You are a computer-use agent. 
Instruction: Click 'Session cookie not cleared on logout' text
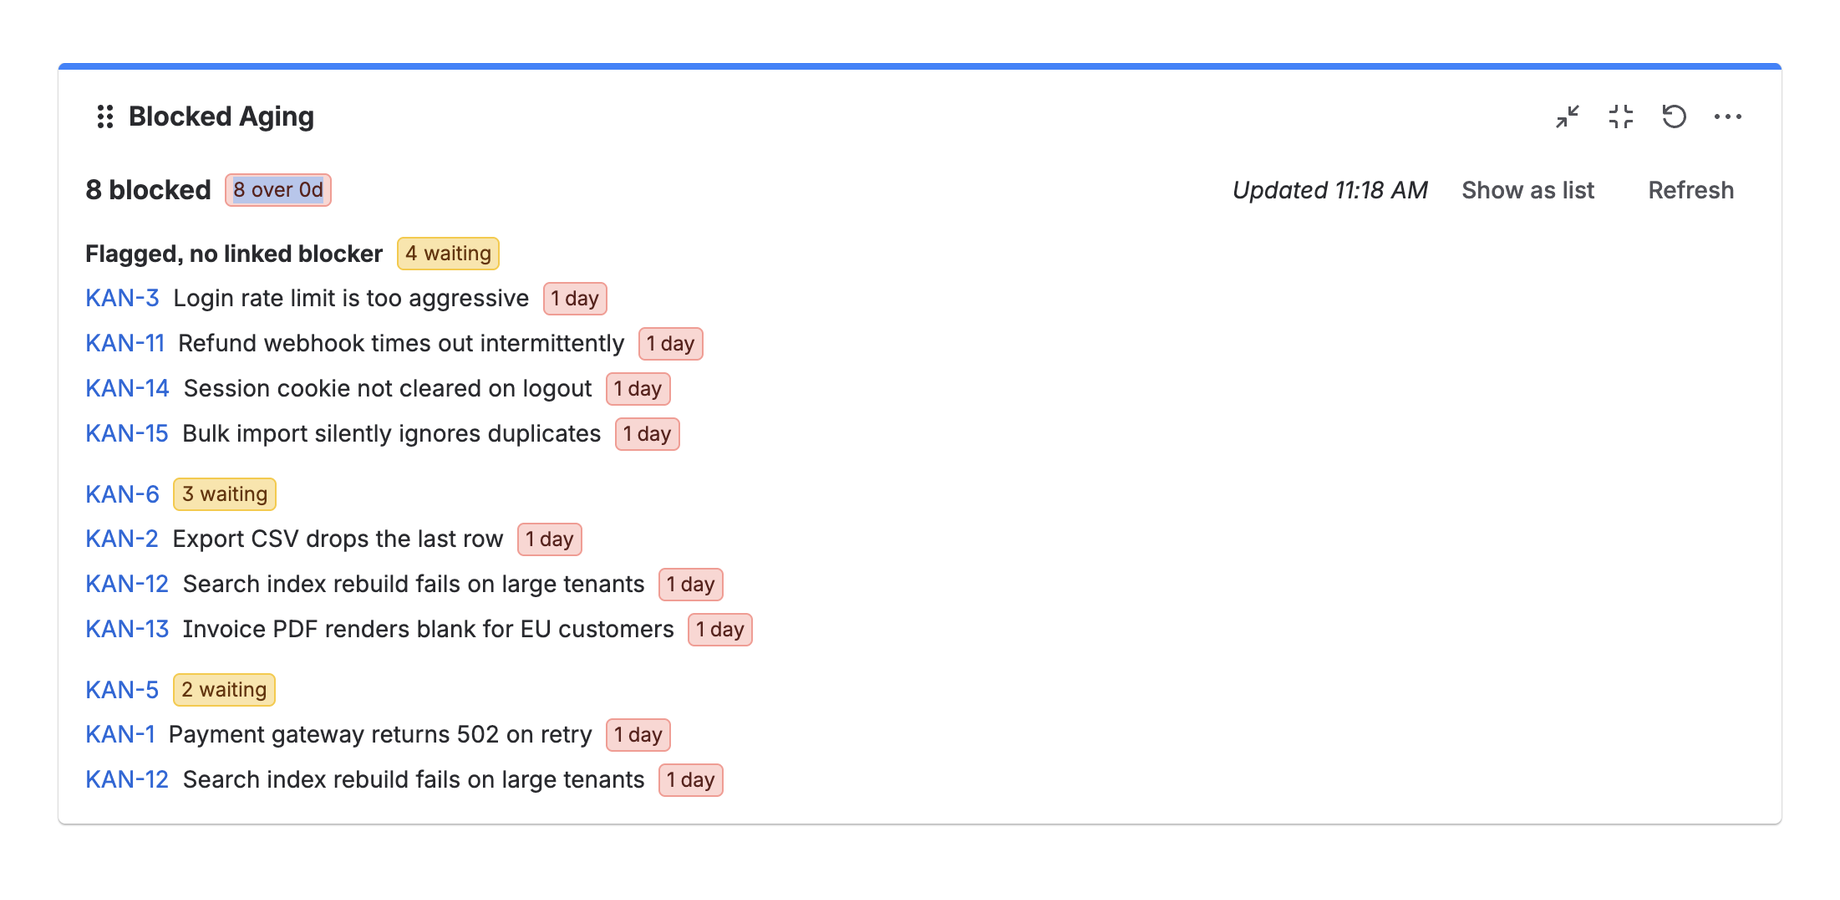(x=388, y=388)
